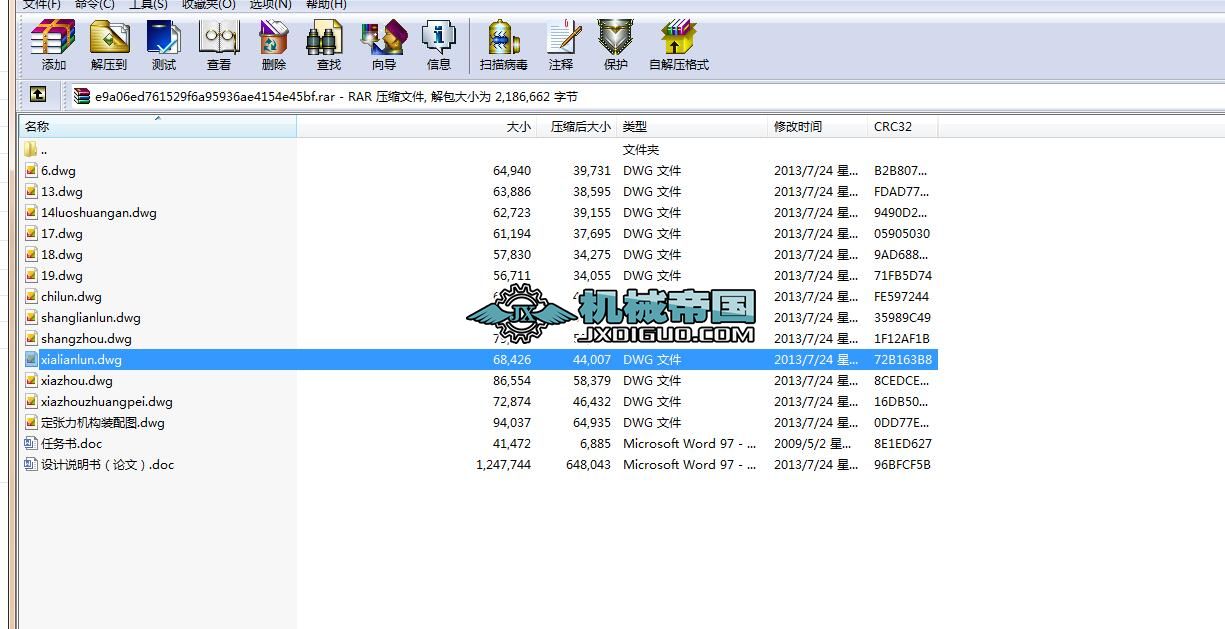The image size is (1225, 629).
Task: Select file 19.dwg
Action: pos(62,275)
